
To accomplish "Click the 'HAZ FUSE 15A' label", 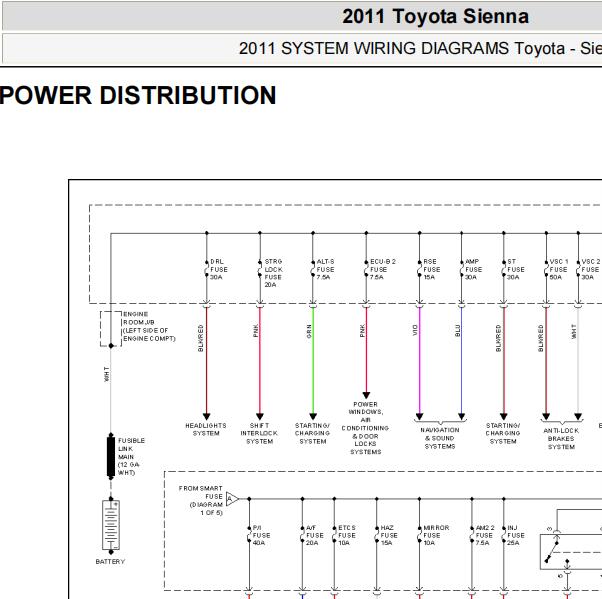I will [389, 535].
